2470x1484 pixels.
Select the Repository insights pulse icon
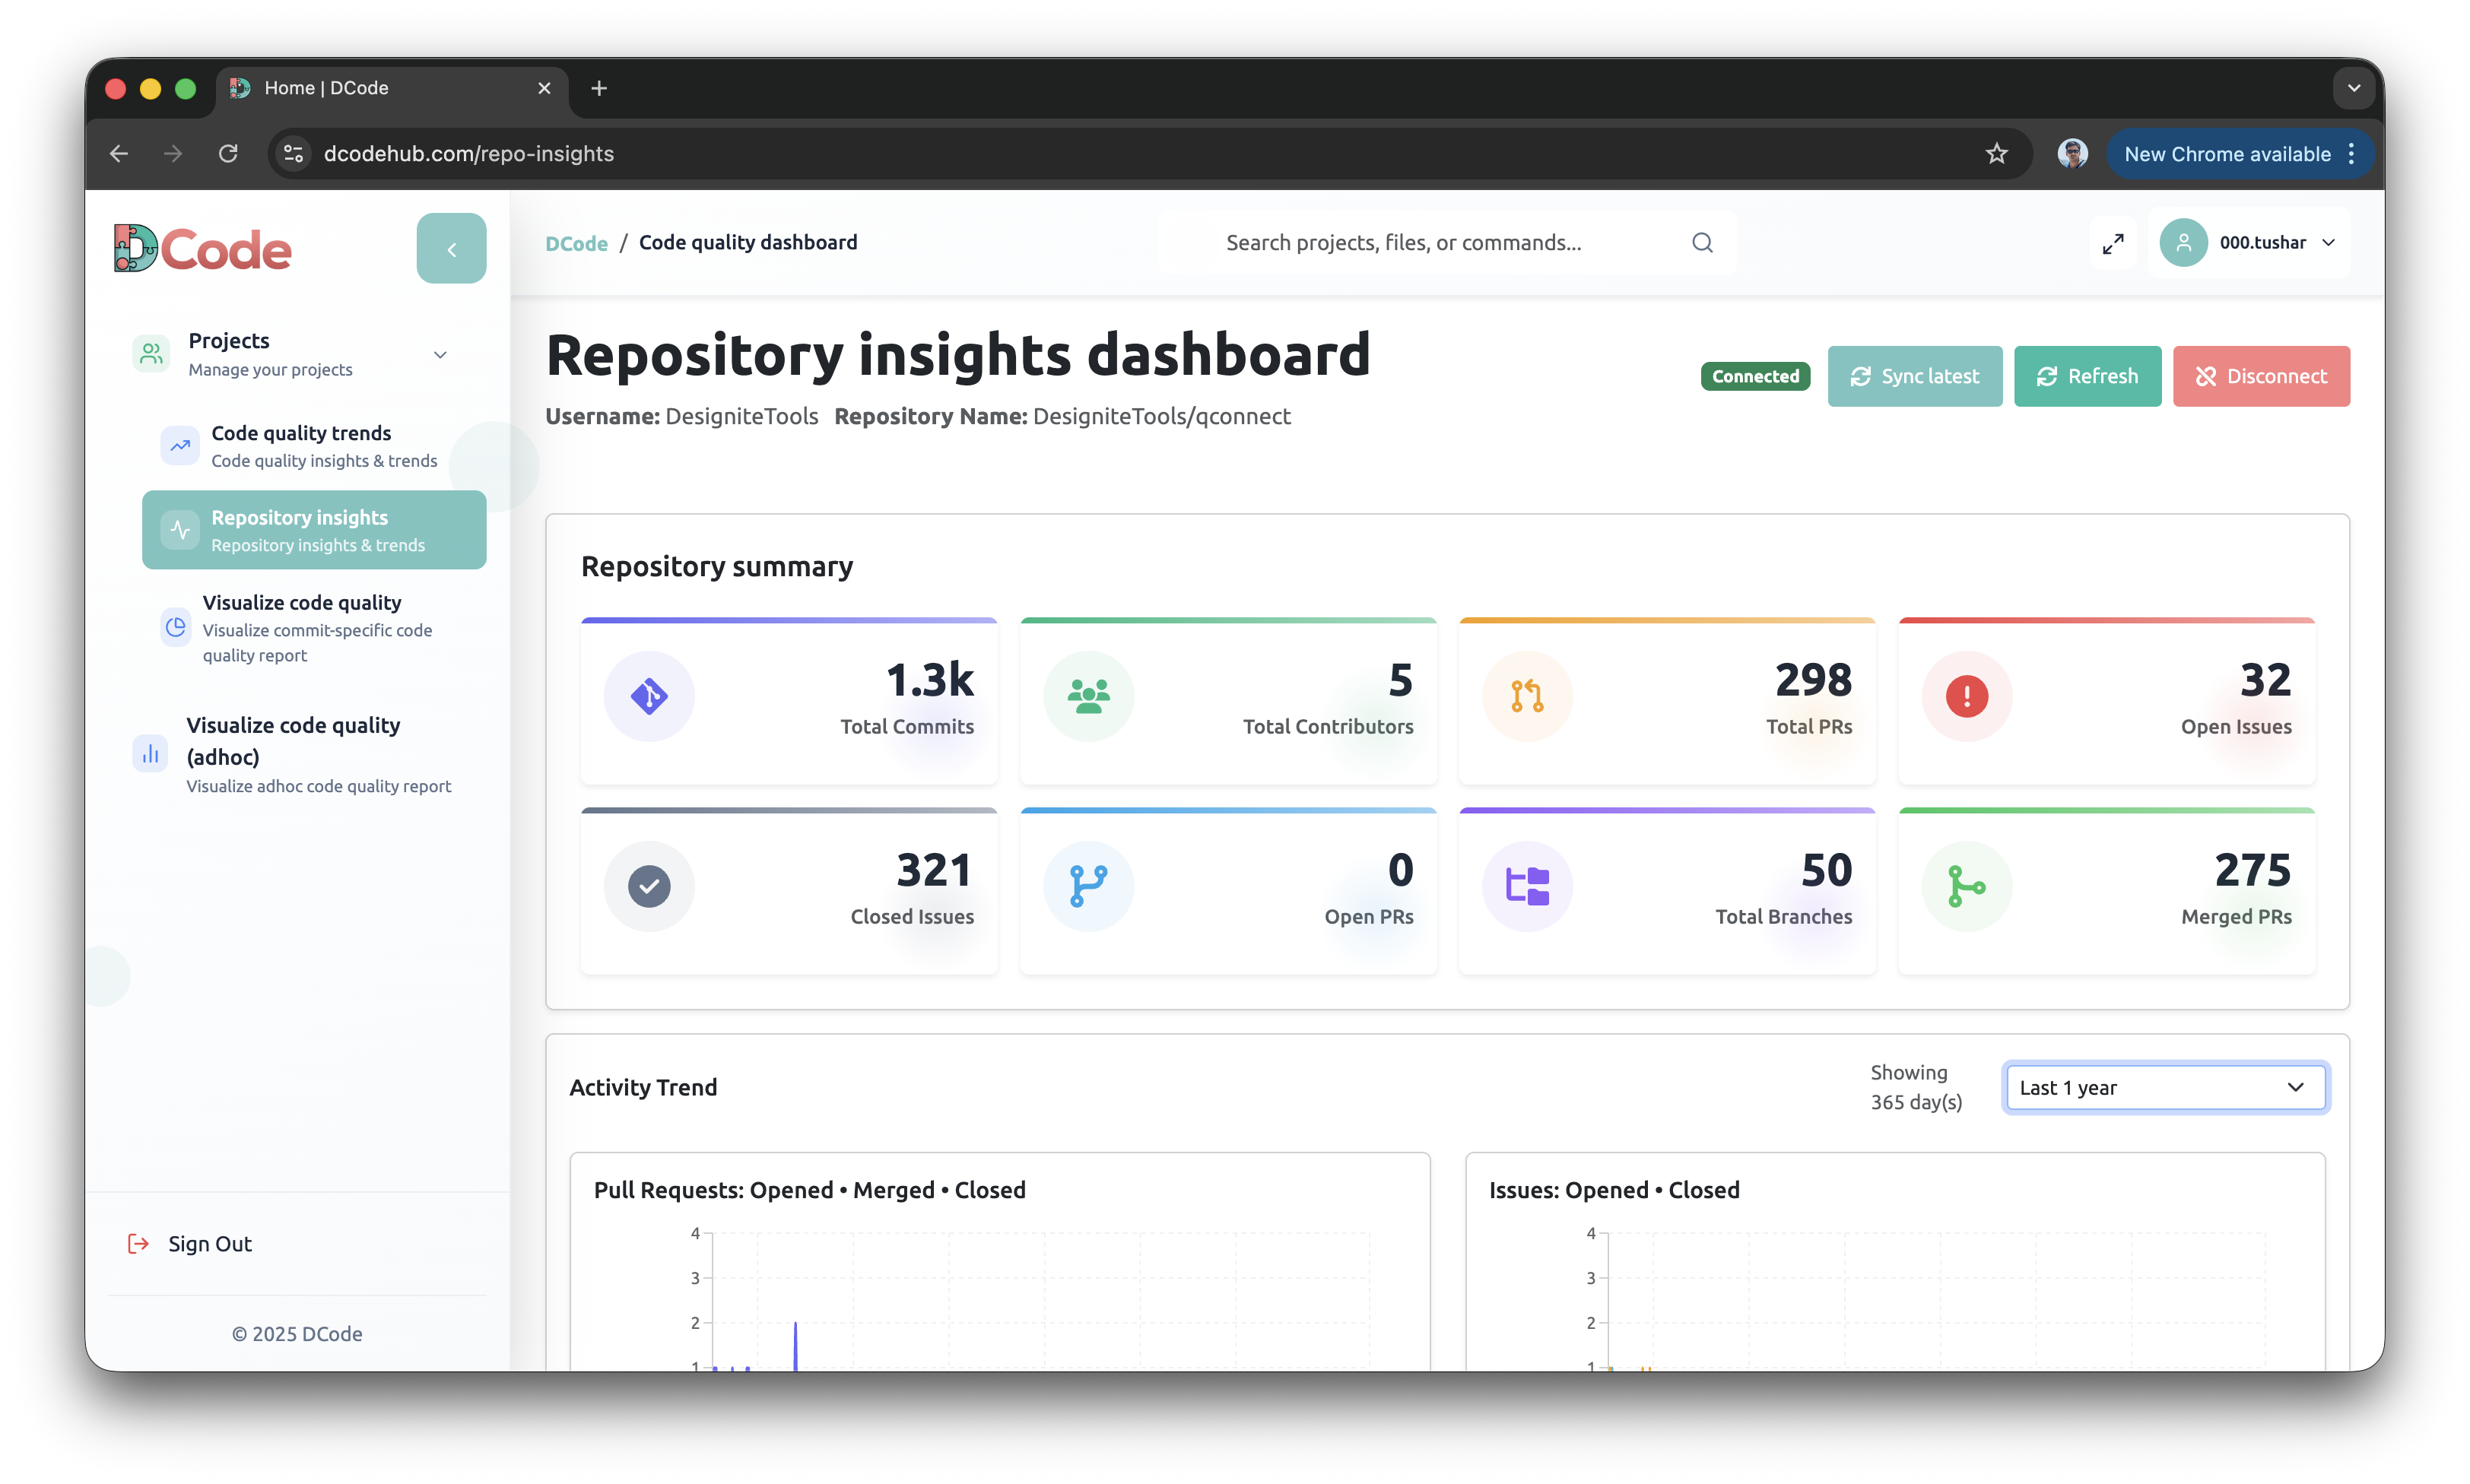(180, 530)
